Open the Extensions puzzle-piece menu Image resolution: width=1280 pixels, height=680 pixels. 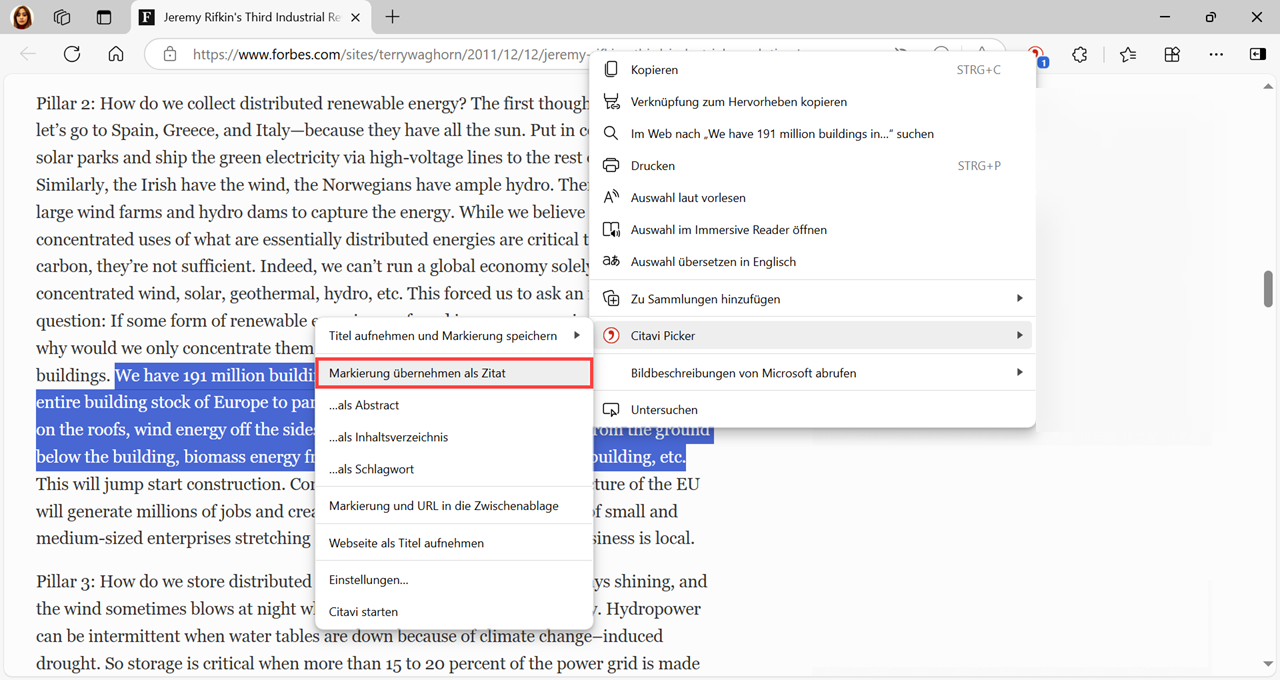click(x=1080, y=55)
